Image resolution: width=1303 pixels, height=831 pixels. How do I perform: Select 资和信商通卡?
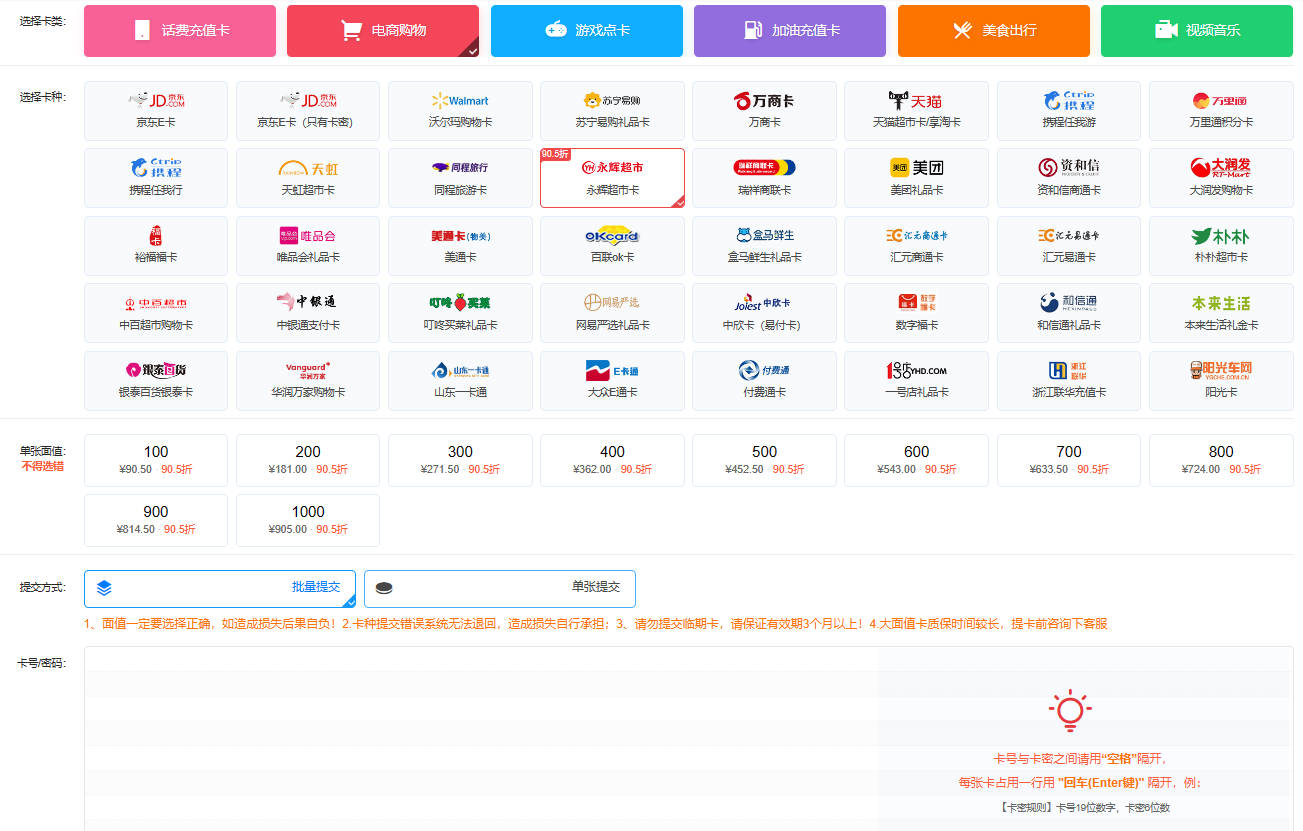pos(1069,178)
